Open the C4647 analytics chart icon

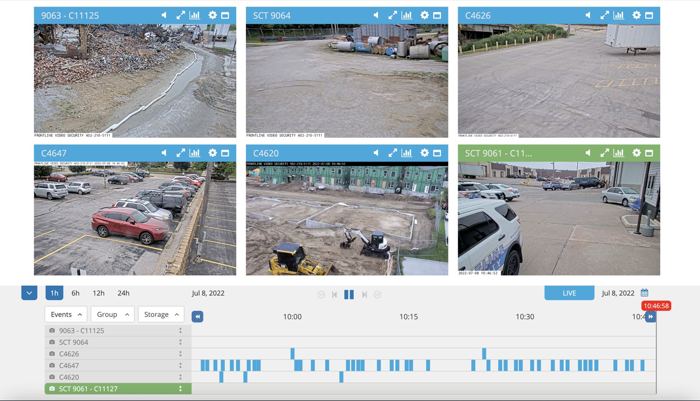[x=195, y=153]
